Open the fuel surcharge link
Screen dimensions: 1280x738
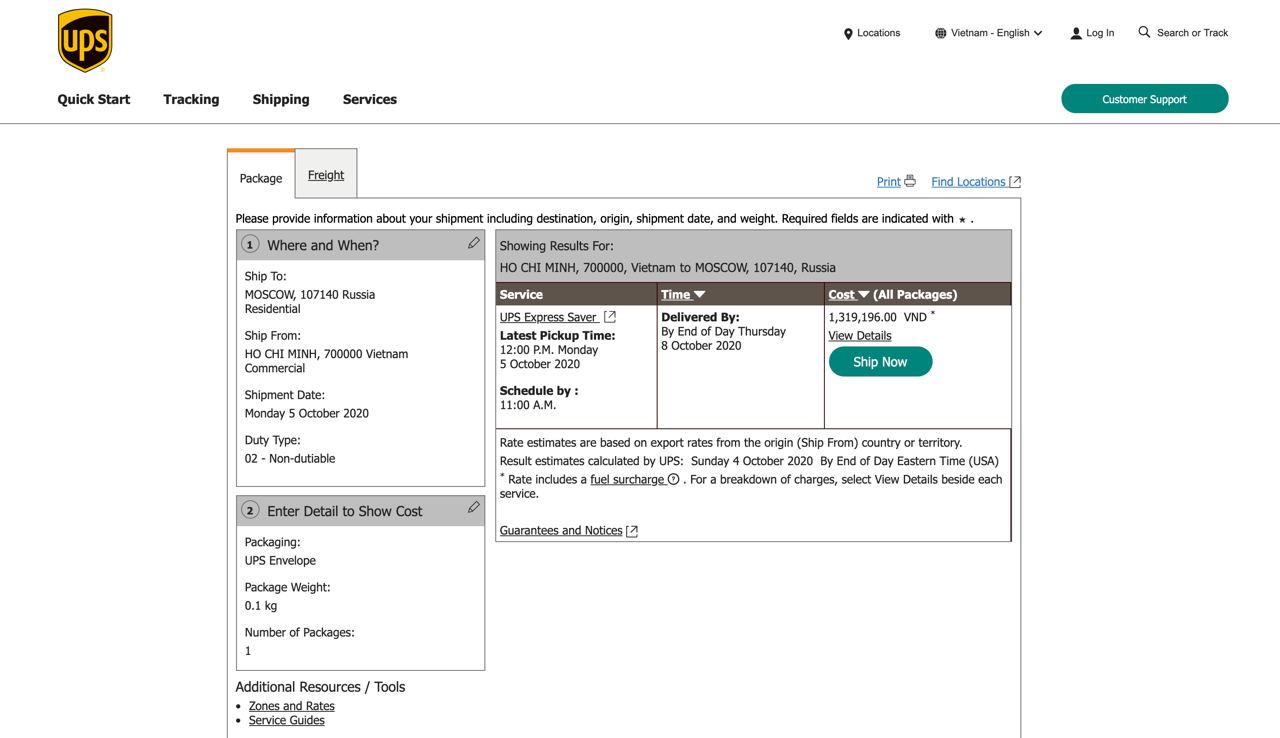628,479
